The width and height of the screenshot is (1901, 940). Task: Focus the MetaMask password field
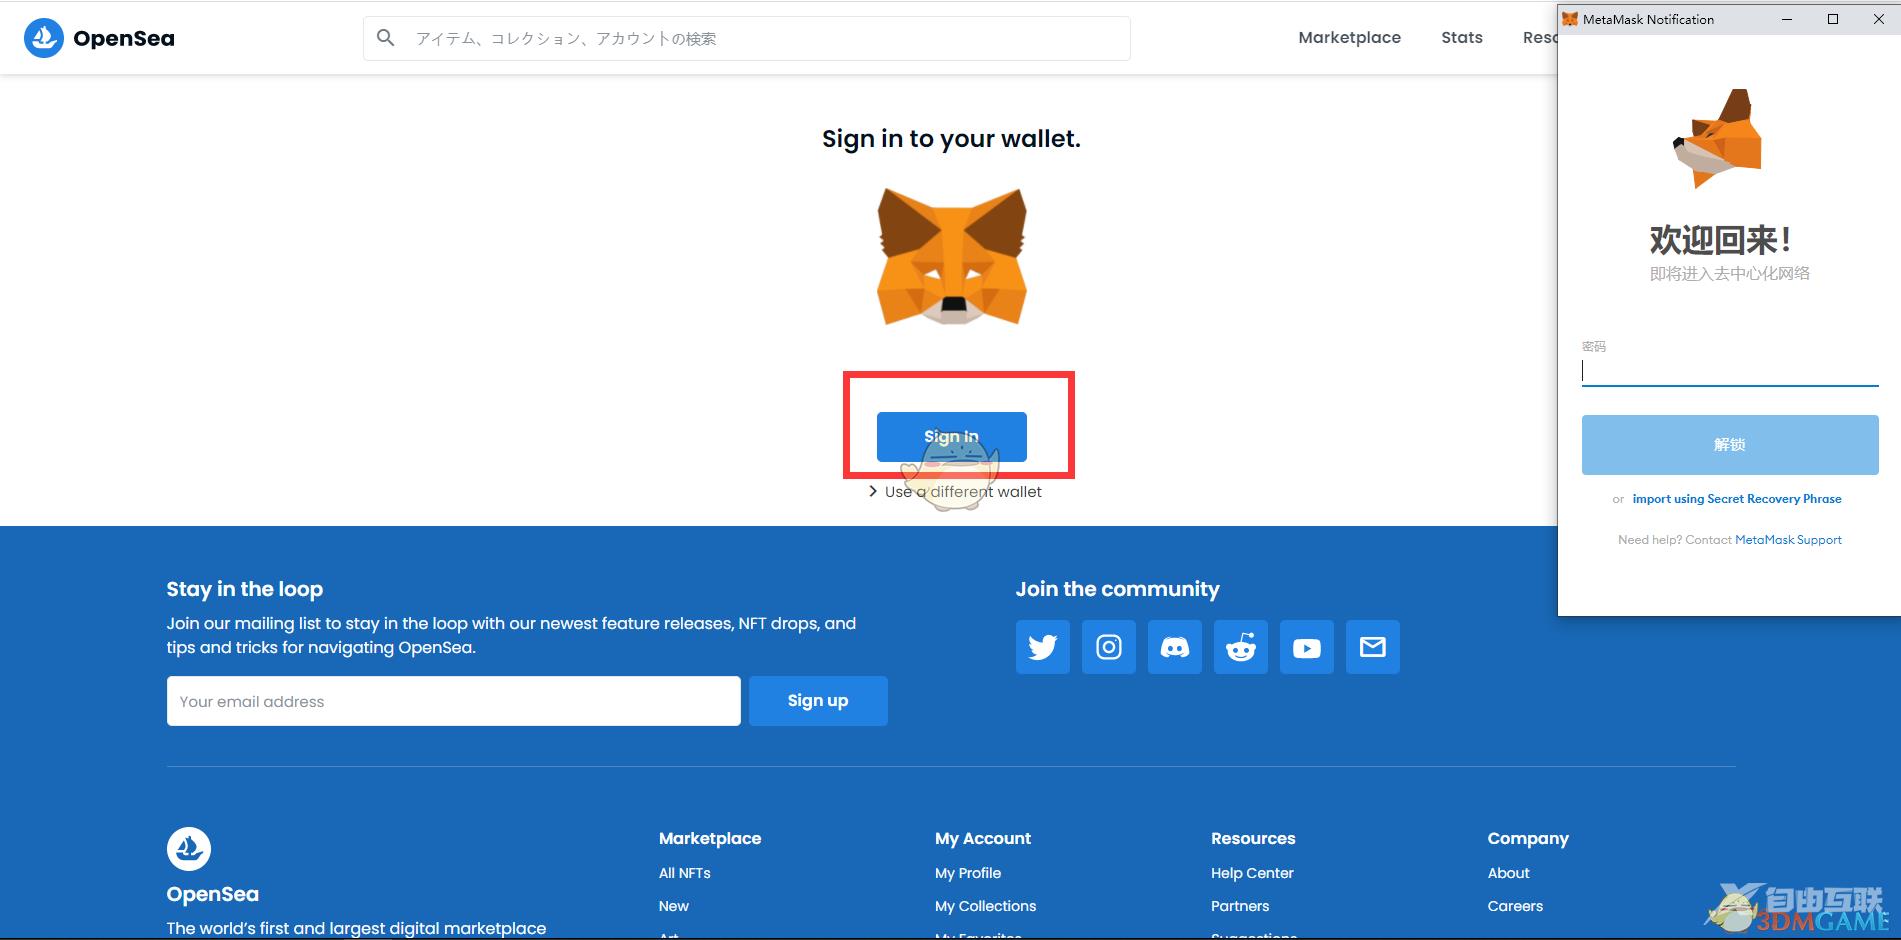click(1729, 371)
